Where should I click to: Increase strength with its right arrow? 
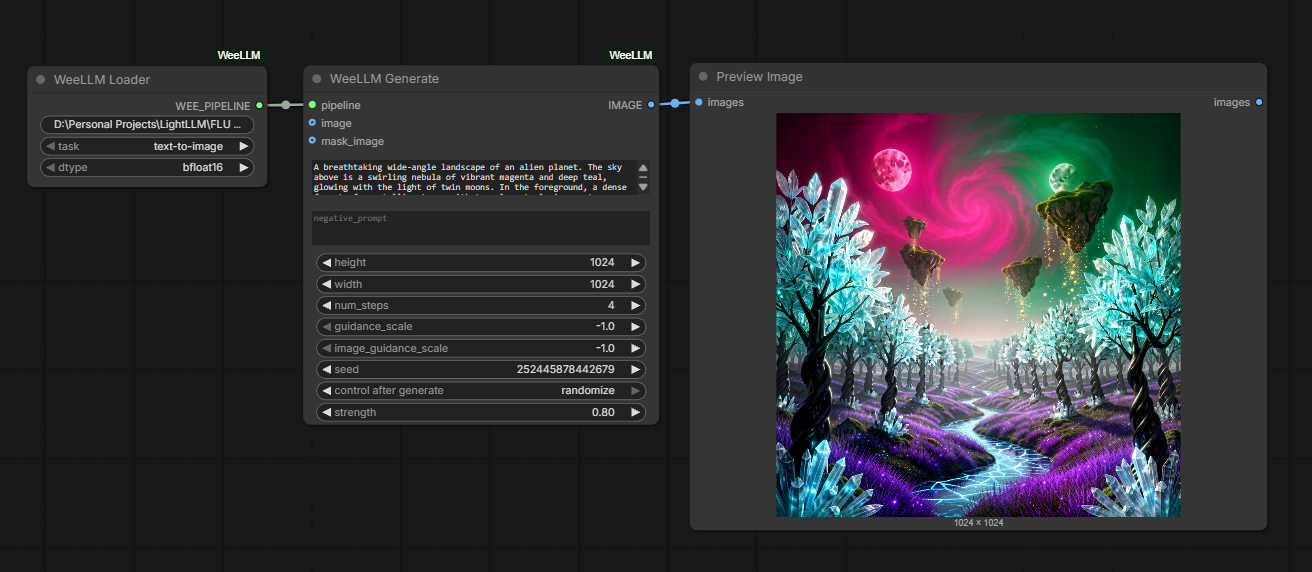[x=635, y=412]
